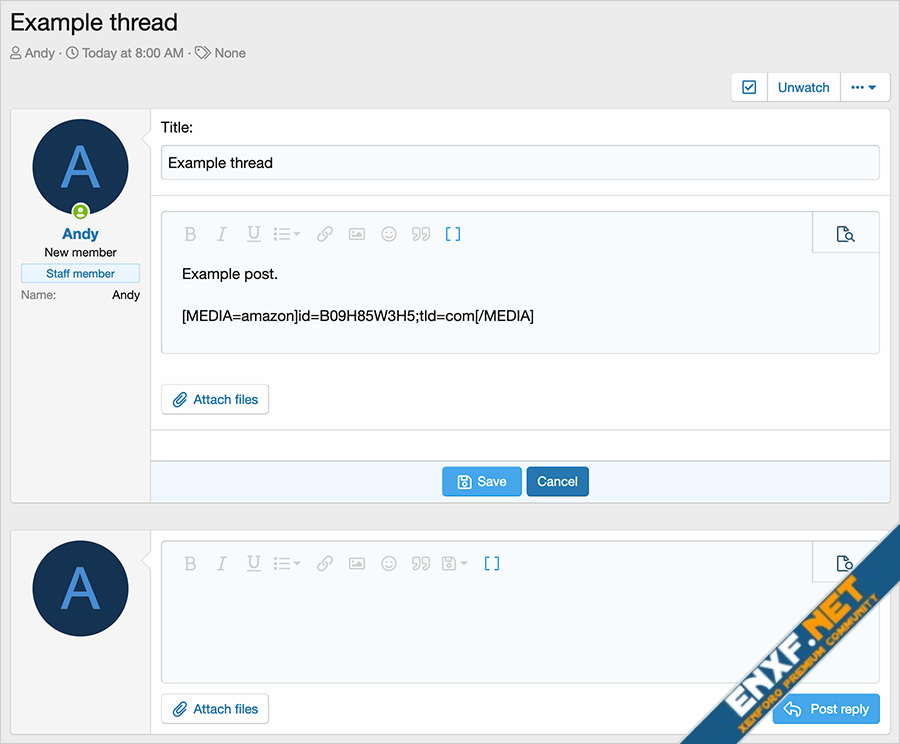Open the three-dots thread tools menu
The image size is (900, 744).
(864, 87)
